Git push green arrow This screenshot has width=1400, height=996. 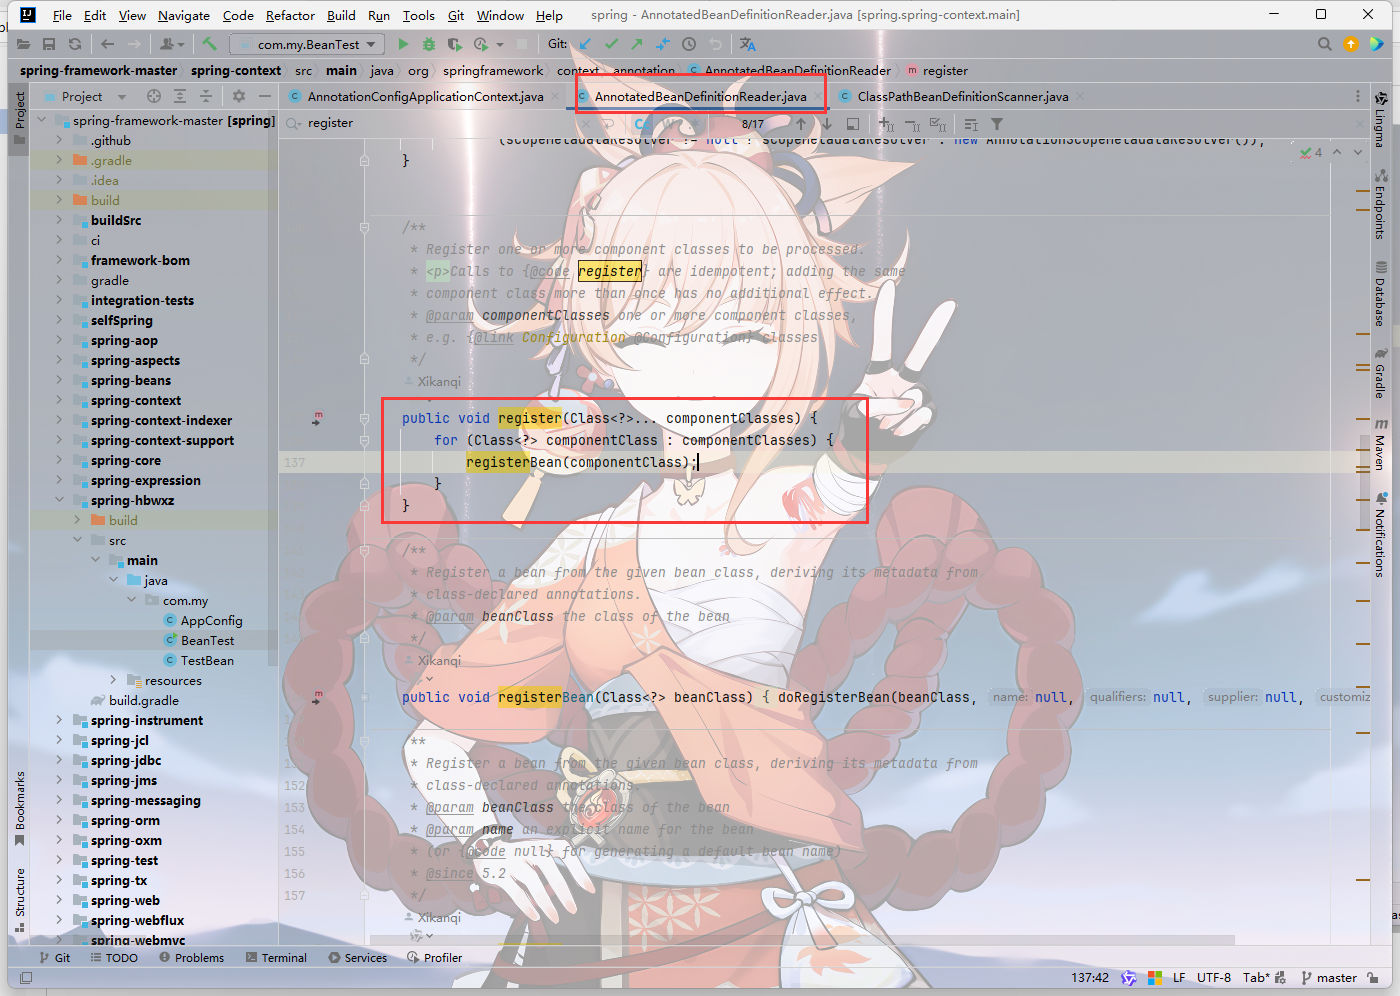click(637, 44)
